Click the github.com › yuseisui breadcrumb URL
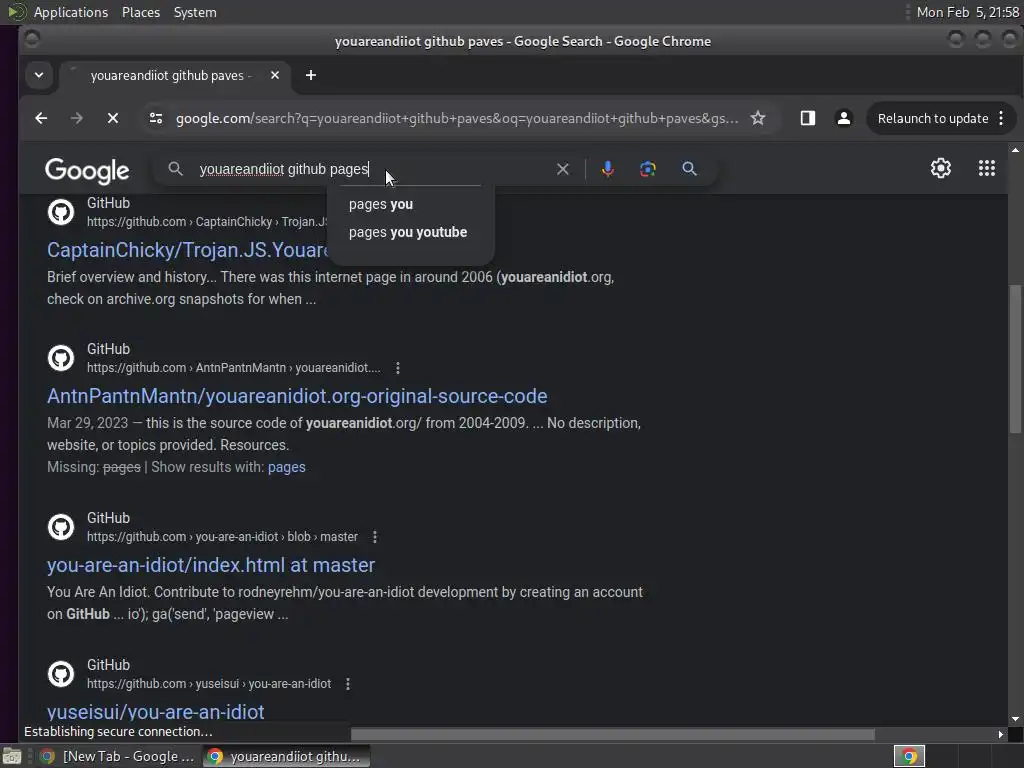This screenshot has height=768, width=1024. [209, 684]
